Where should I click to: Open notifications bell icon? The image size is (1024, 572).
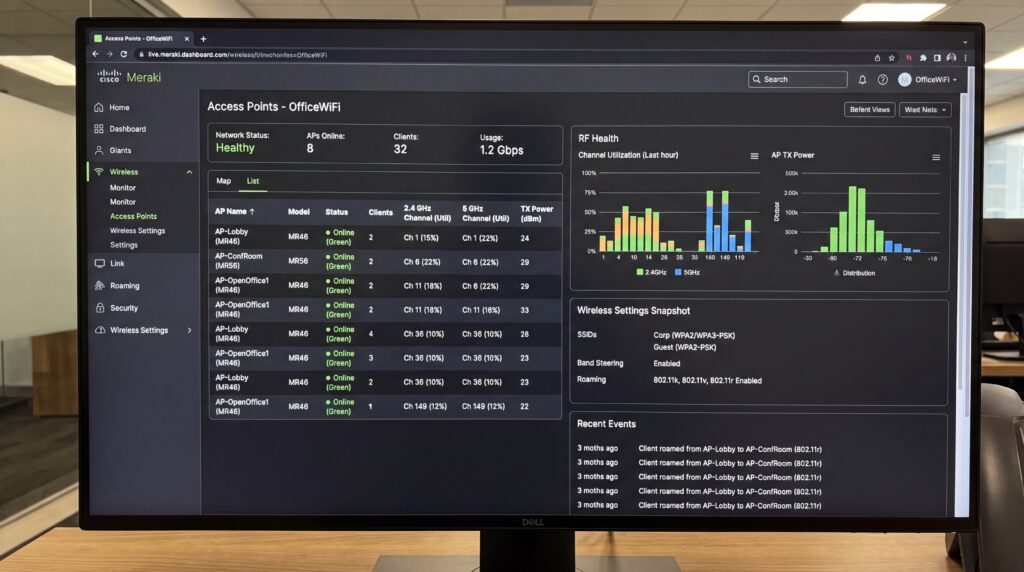862,80
